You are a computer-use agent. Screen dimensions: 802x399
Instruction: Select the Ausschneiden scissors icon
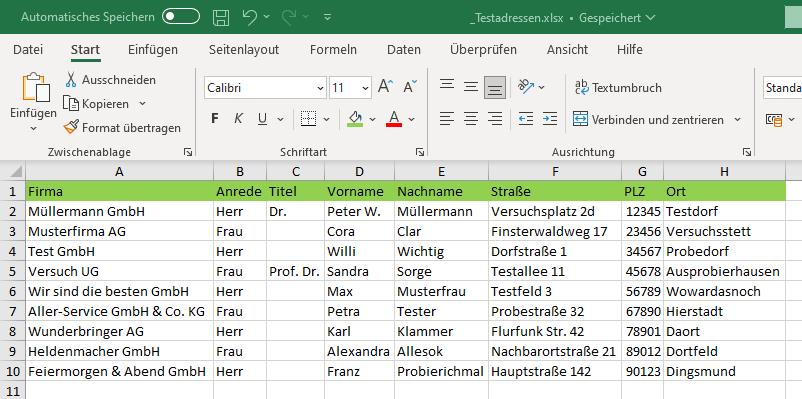point(71,80)
